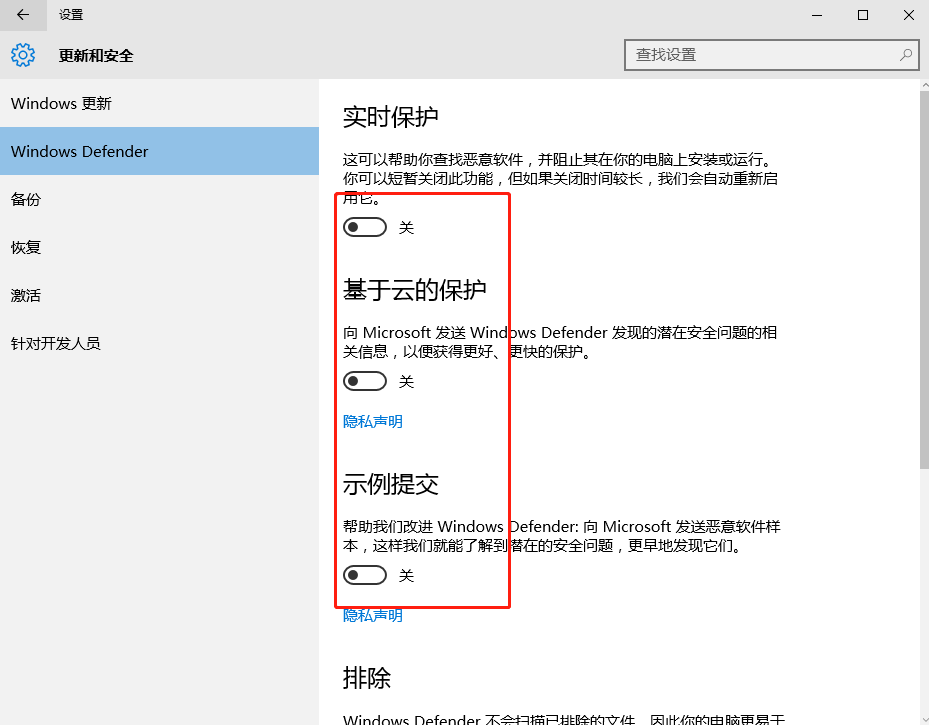Open 隐私声明 under 基于云的保护

372,421
